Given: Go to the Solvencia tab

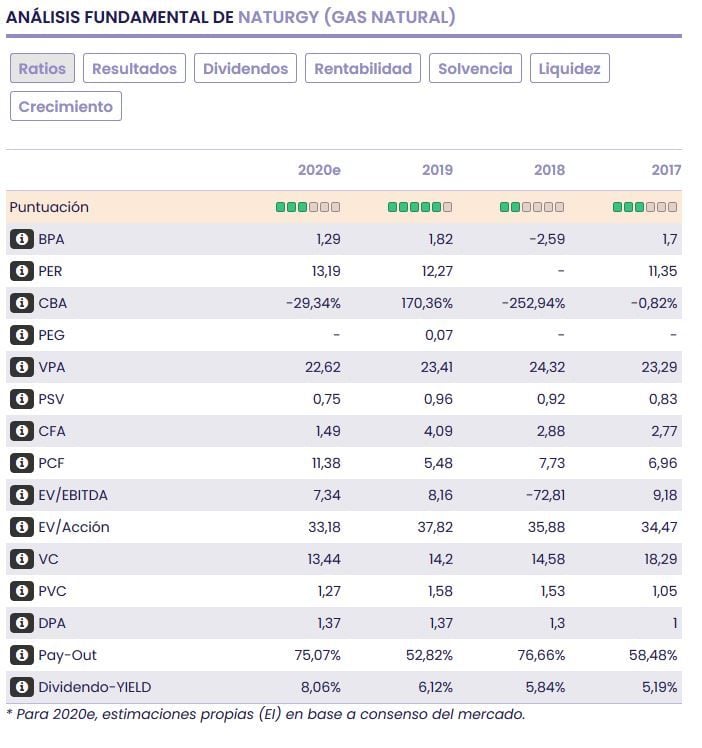Looking at the screenshot, I should (475, 68).
